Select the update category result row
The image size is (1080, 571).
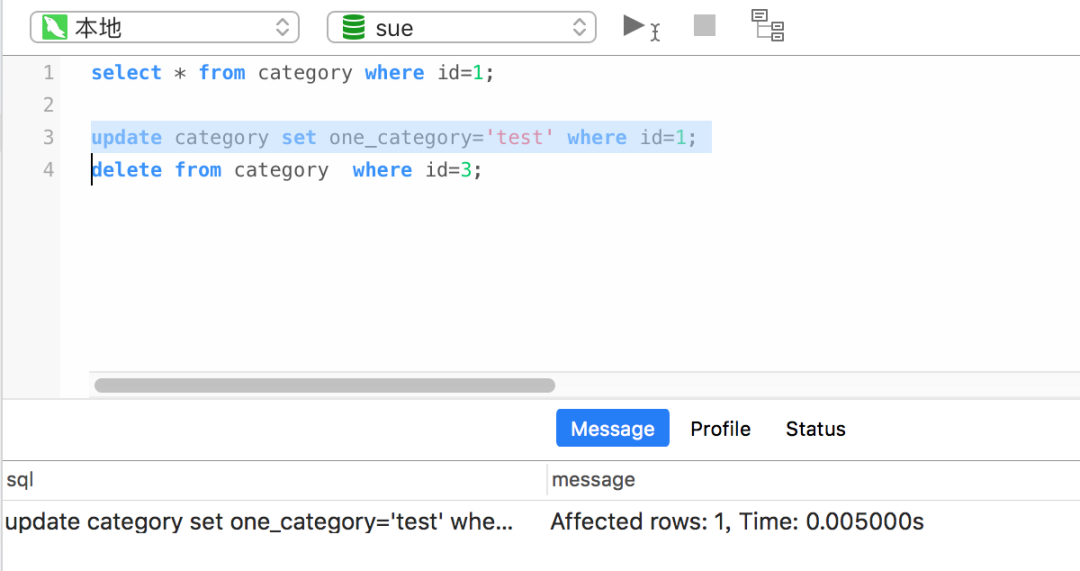tap(259, 522)
